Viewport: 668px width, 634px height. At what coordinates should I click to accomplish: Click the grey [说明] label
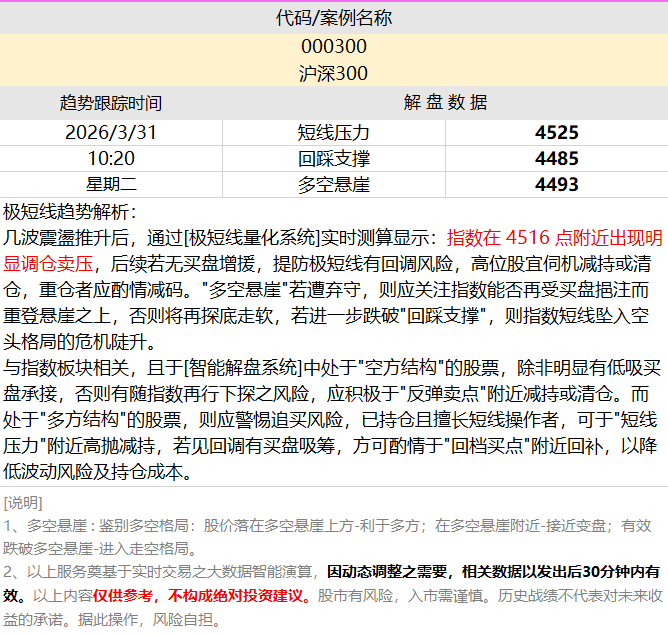(x=23, y=501)
